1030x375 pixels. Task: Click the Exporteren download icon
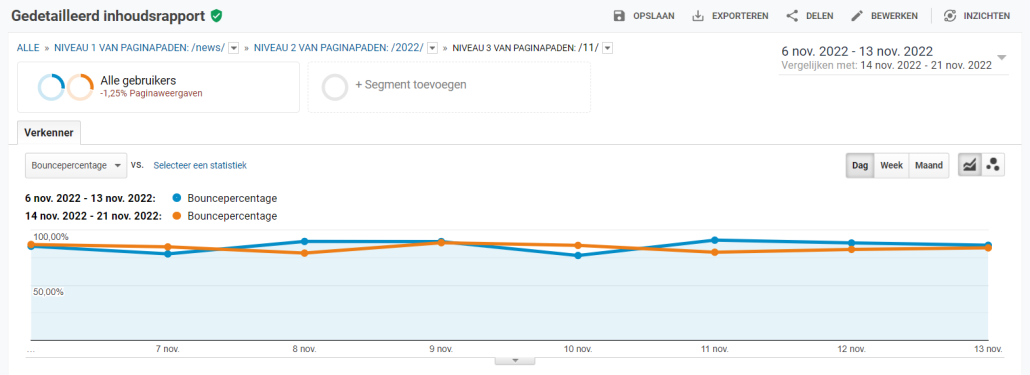tap(698, 16)
